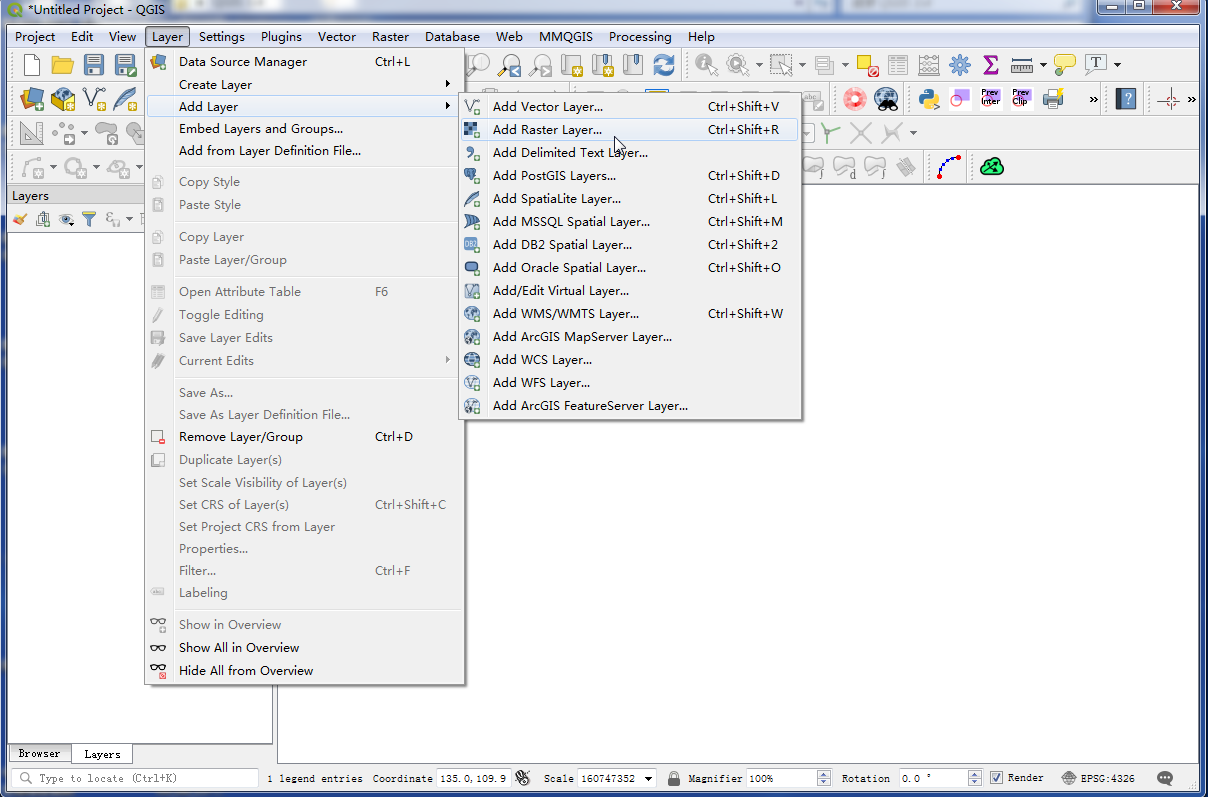Open the Layer Styling brush icon
Screen dimensions: 1208x797
click(20, 219)
